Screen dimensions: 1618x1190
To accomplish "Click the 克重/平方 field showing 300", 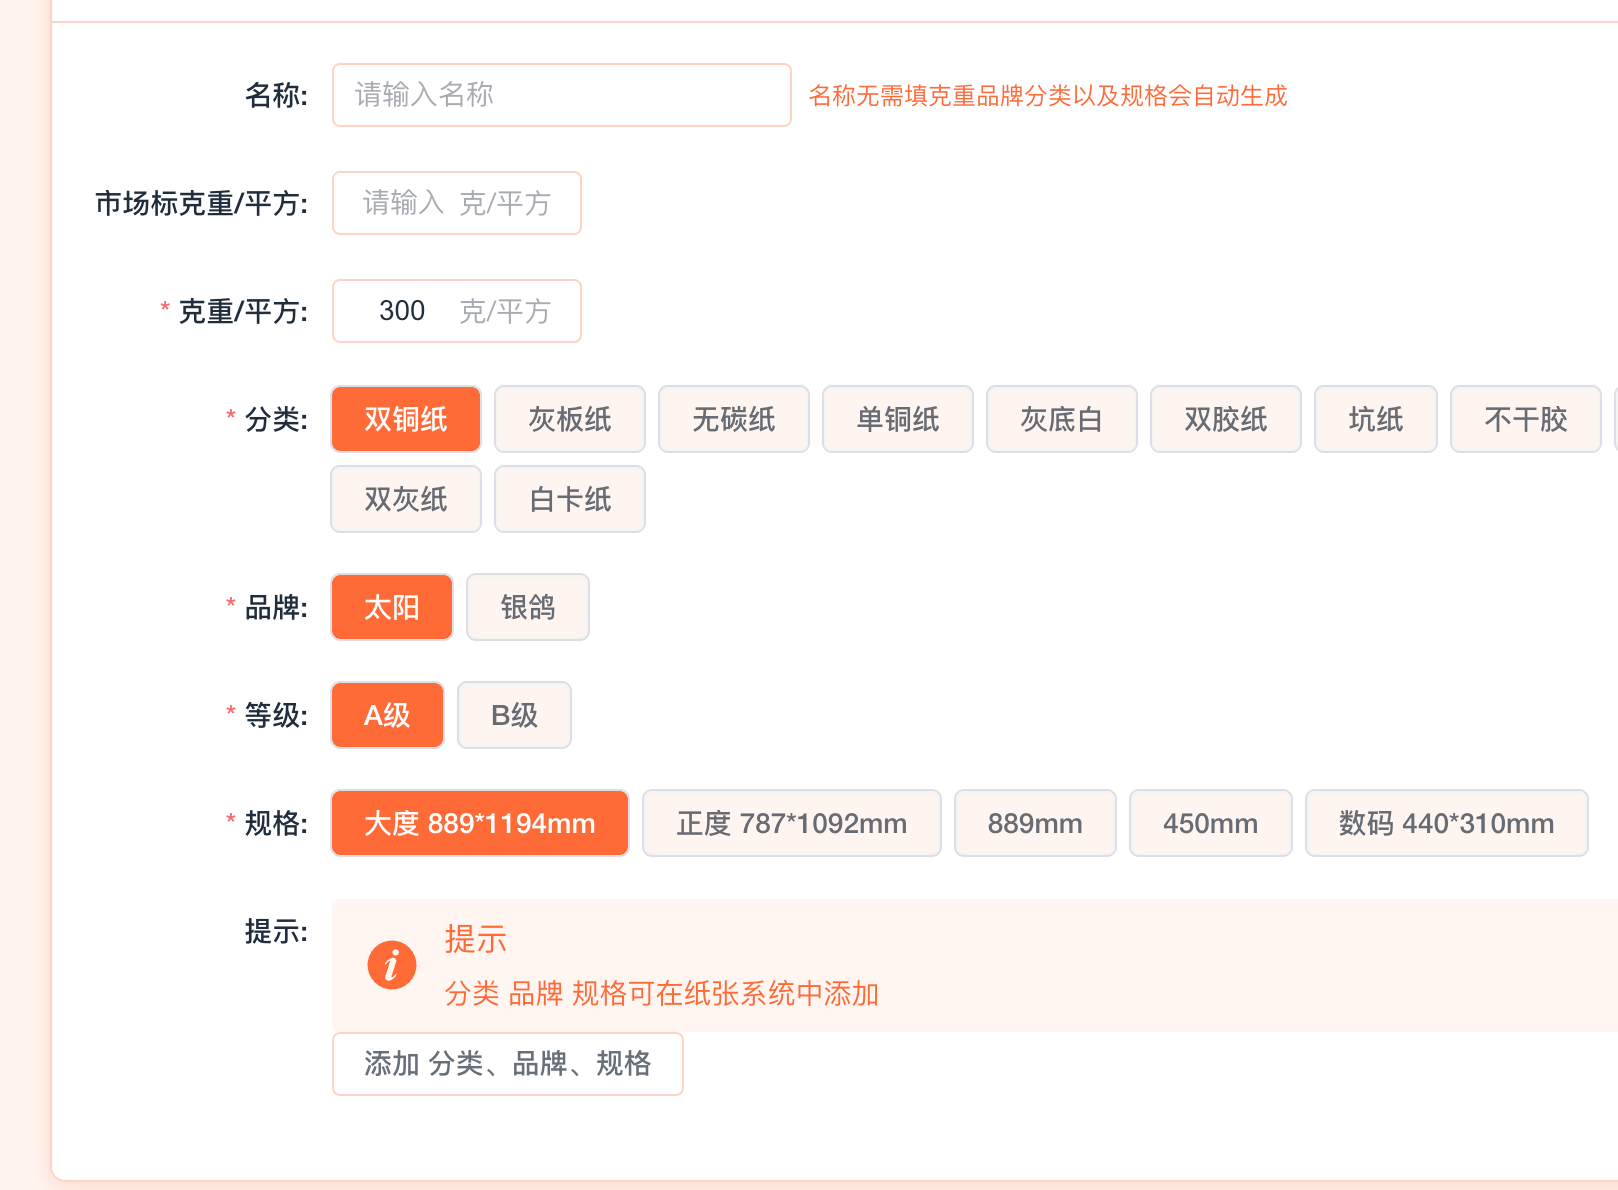I will (456, 311).
